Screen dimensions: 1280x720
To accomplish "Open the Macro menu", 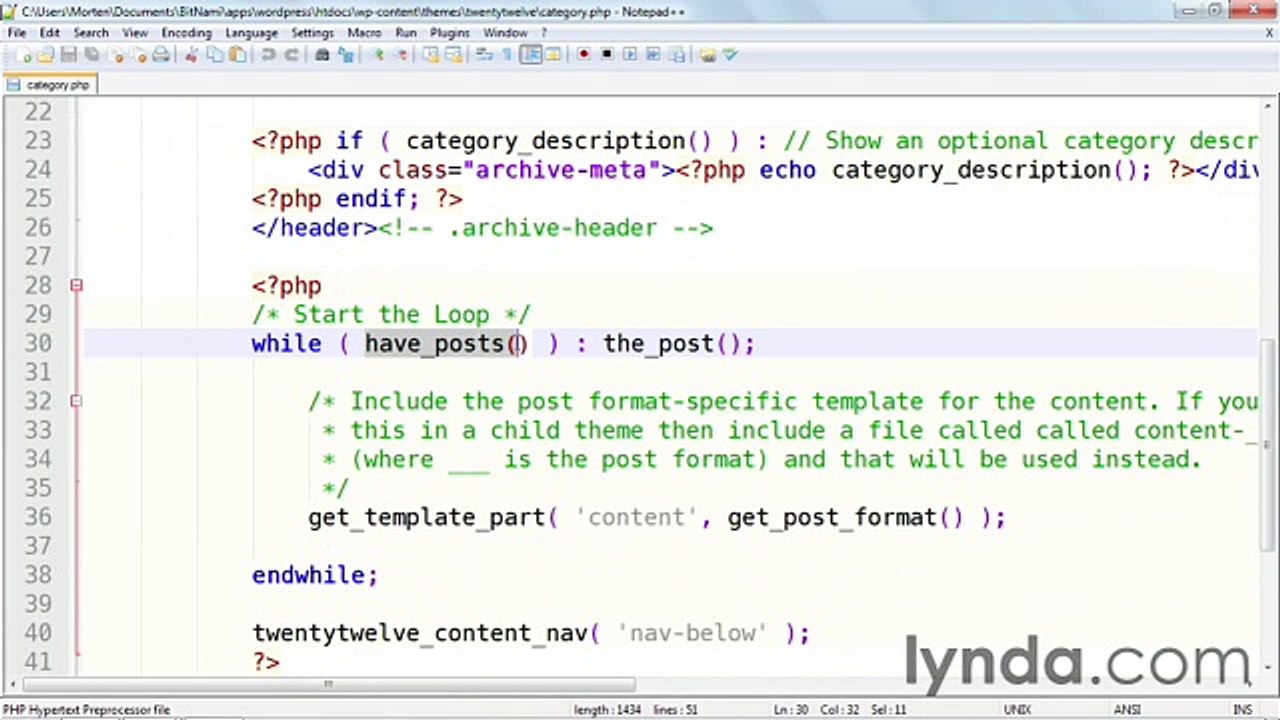I will tap(364, 33).
